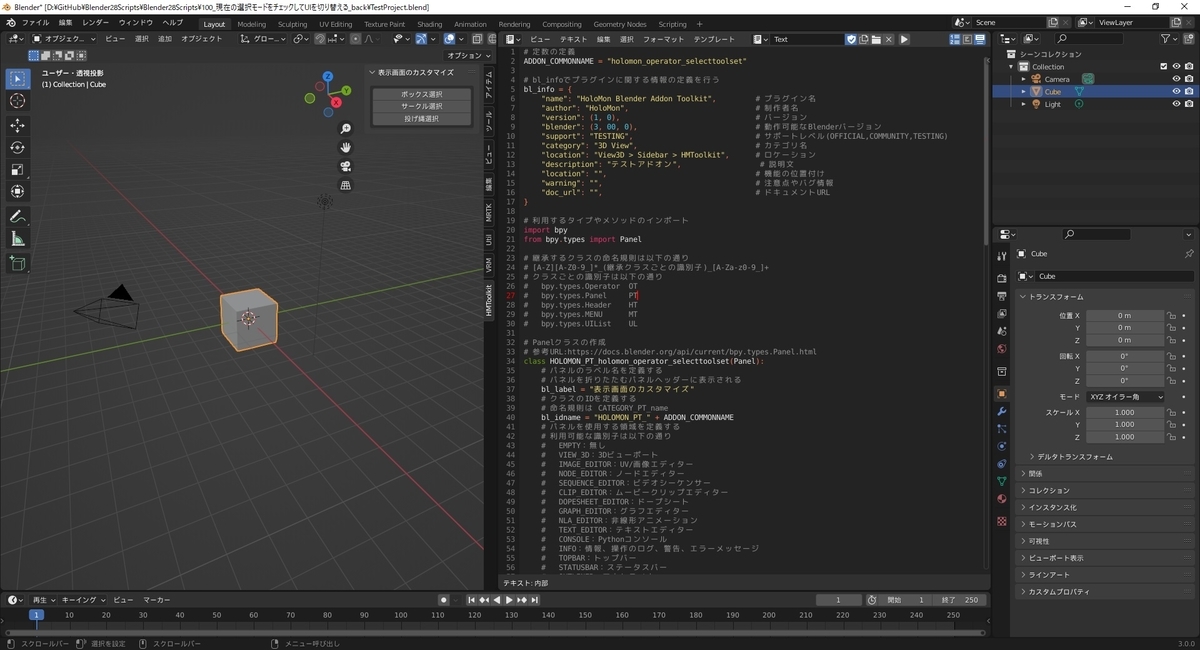The image size is (1200, 650).
Task: Open the rotation mode XYZ オイラー角 dropdown
Action: click(1126, 397)
